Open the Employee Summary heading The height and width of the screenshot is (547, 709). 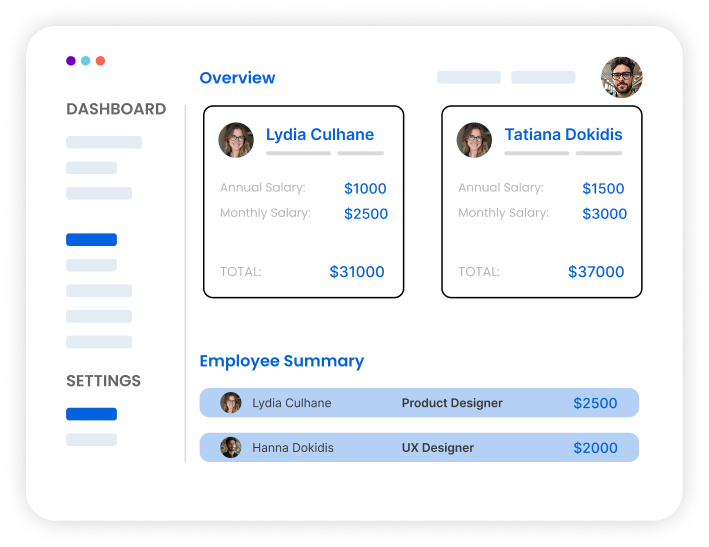coord(281,361)
